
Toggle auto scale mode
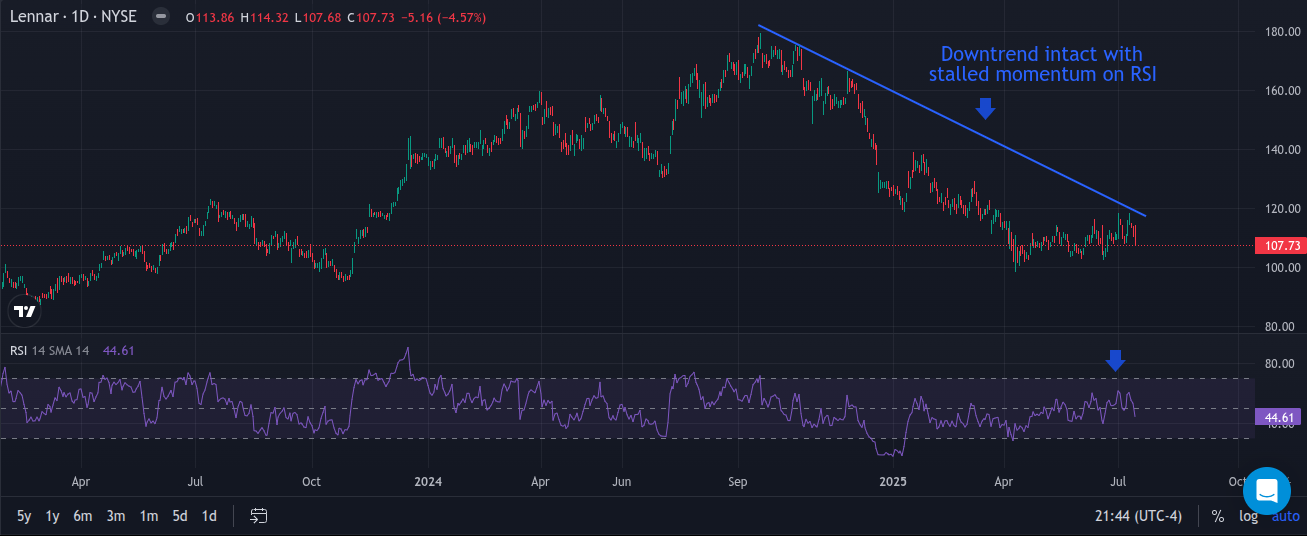pyautogui.click(x=1286, y=516)
